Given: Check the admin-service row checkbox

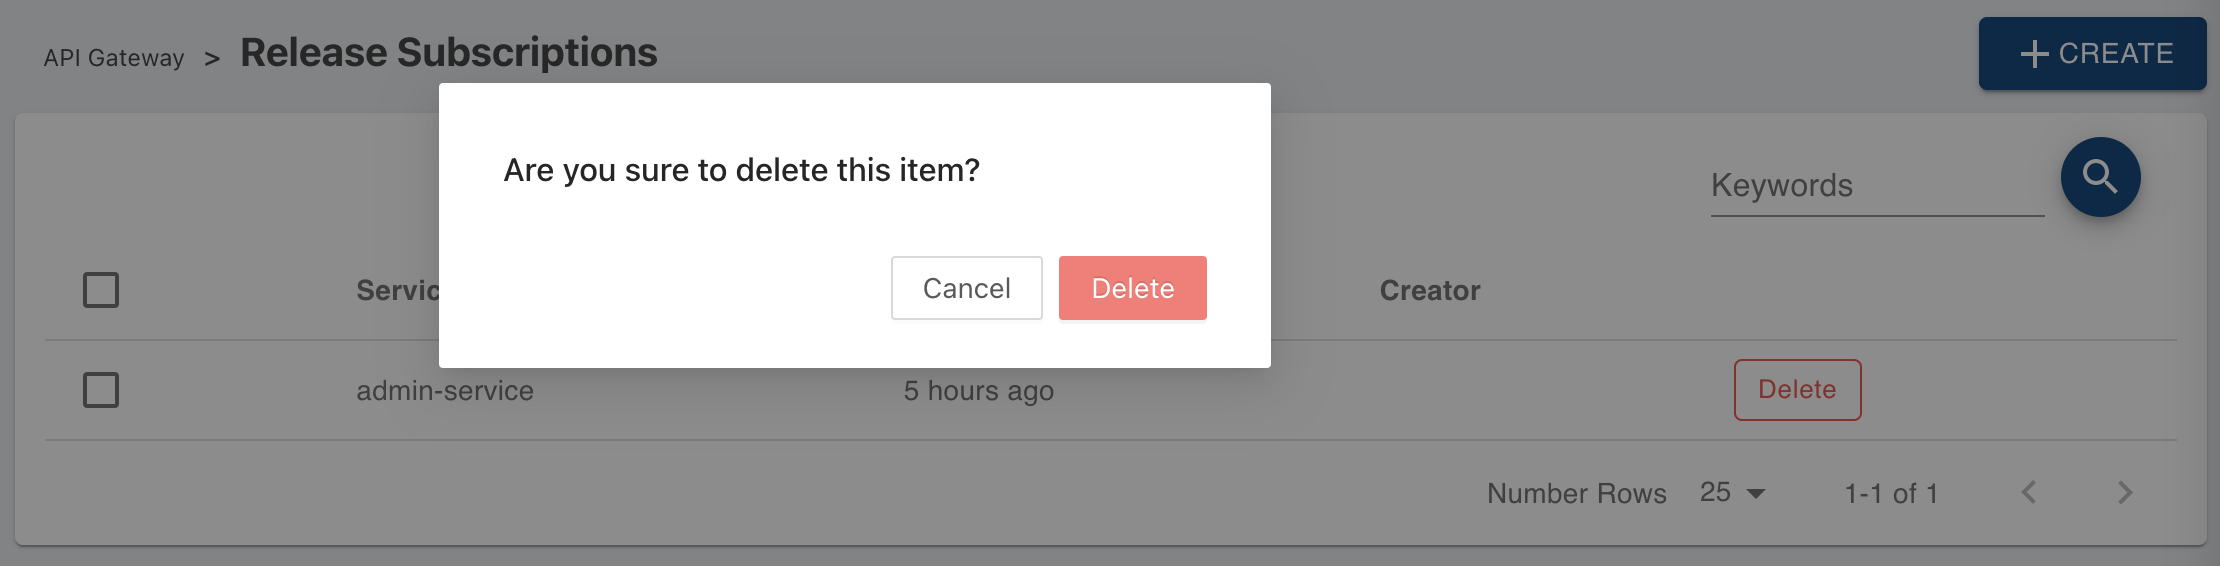Looking at the screenshot, I should 101,390.
